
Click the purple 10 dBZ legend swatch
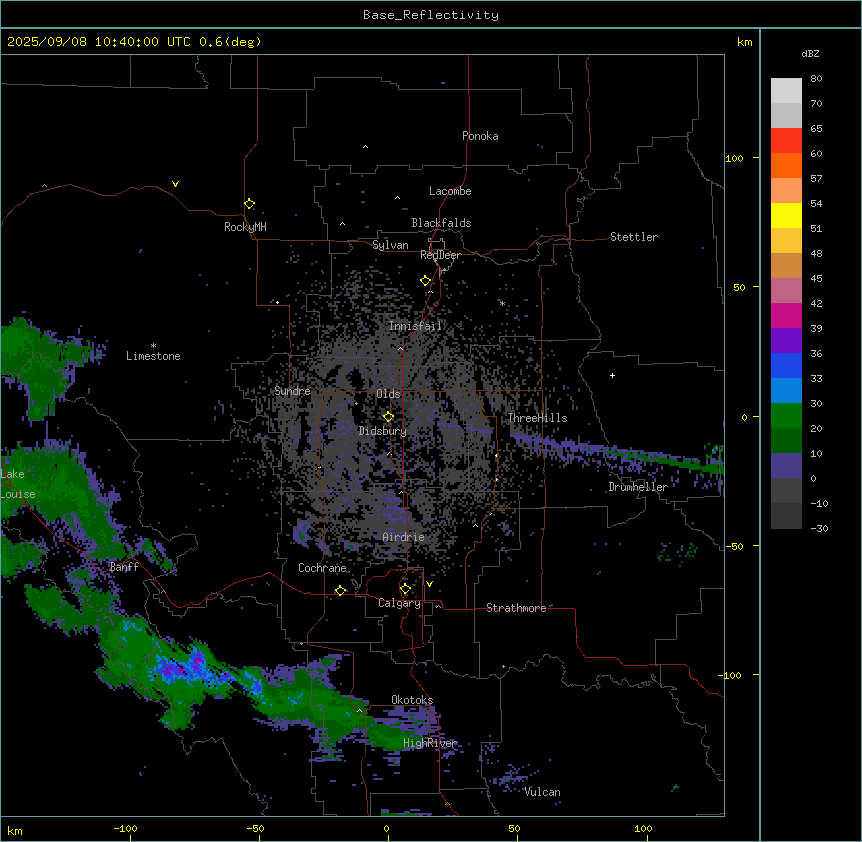[x=786, y=465]
